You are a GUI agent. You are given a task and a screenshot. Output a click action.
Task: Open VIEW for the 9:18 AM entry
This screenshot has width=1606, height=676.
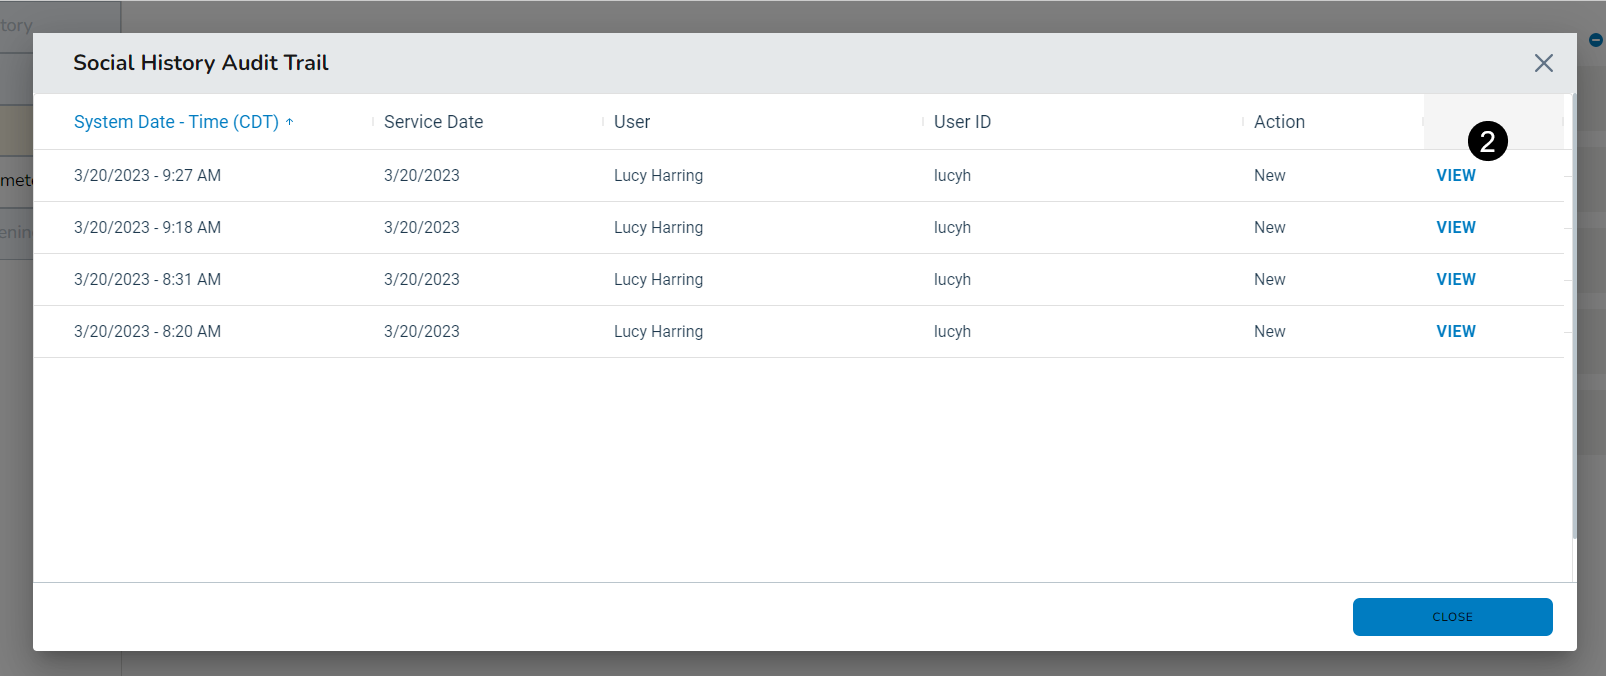[x=1455, y=228]
